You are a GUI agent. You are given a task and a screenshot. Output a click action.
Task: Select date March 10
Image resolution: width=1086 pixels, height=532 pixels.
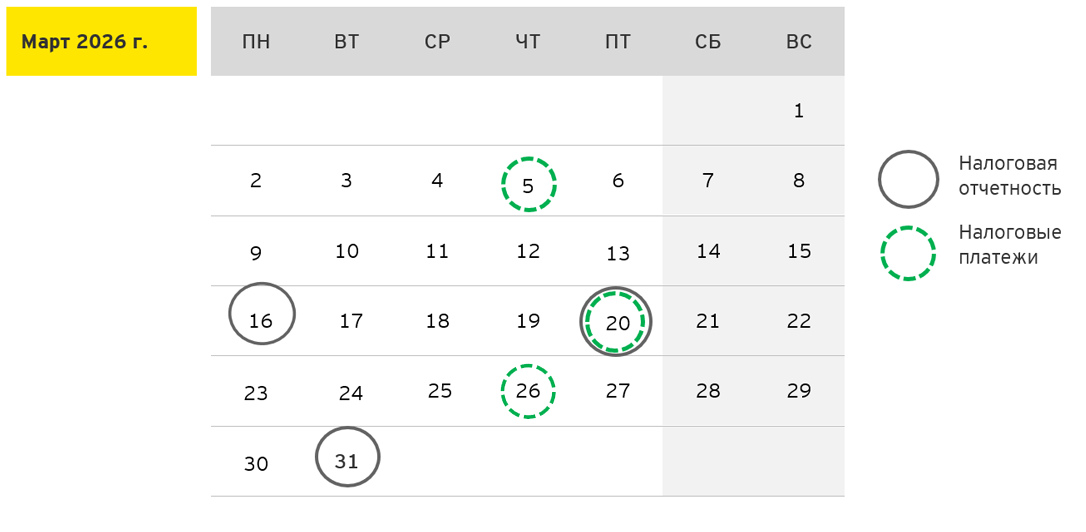click(x=347, y=251)
